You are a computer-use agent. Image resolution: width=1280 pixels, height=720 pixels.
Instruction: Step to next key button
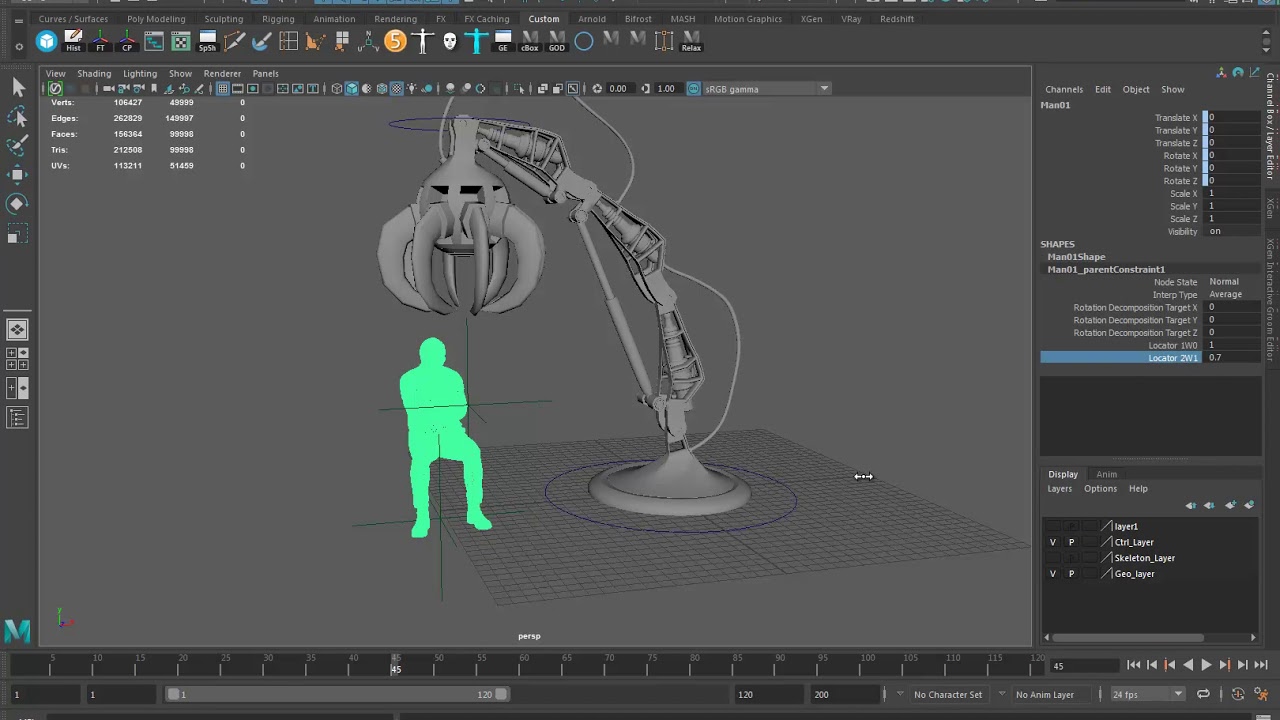click(x=1224, y=665)
